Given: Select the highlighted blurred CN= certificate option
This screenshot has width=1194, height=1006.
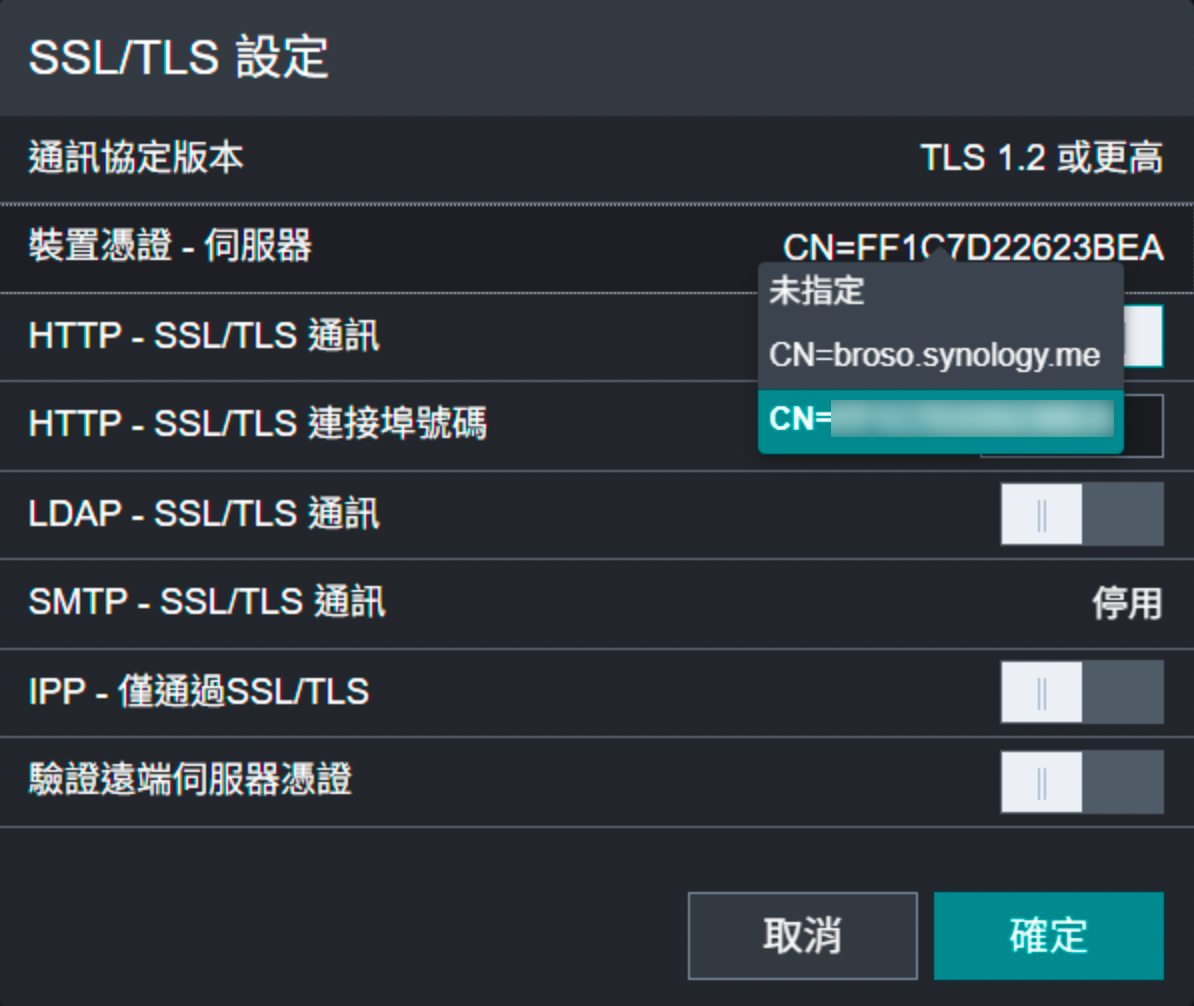Looking at the screenshot, I should pos(940,420).
